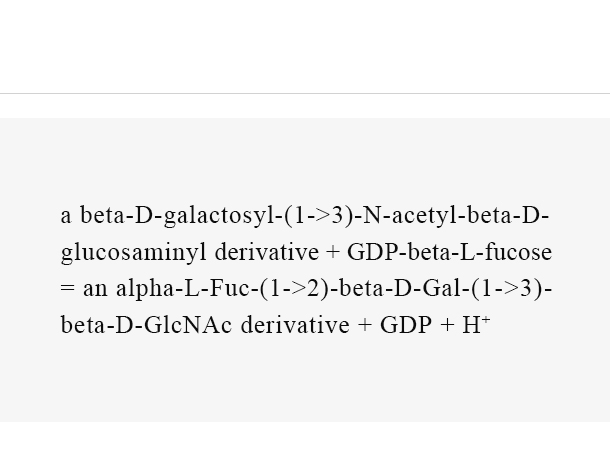Screen dimensions: 610x463
Task: Click the word "glucosaminyl" in the reaction
Action: (134, 253)
